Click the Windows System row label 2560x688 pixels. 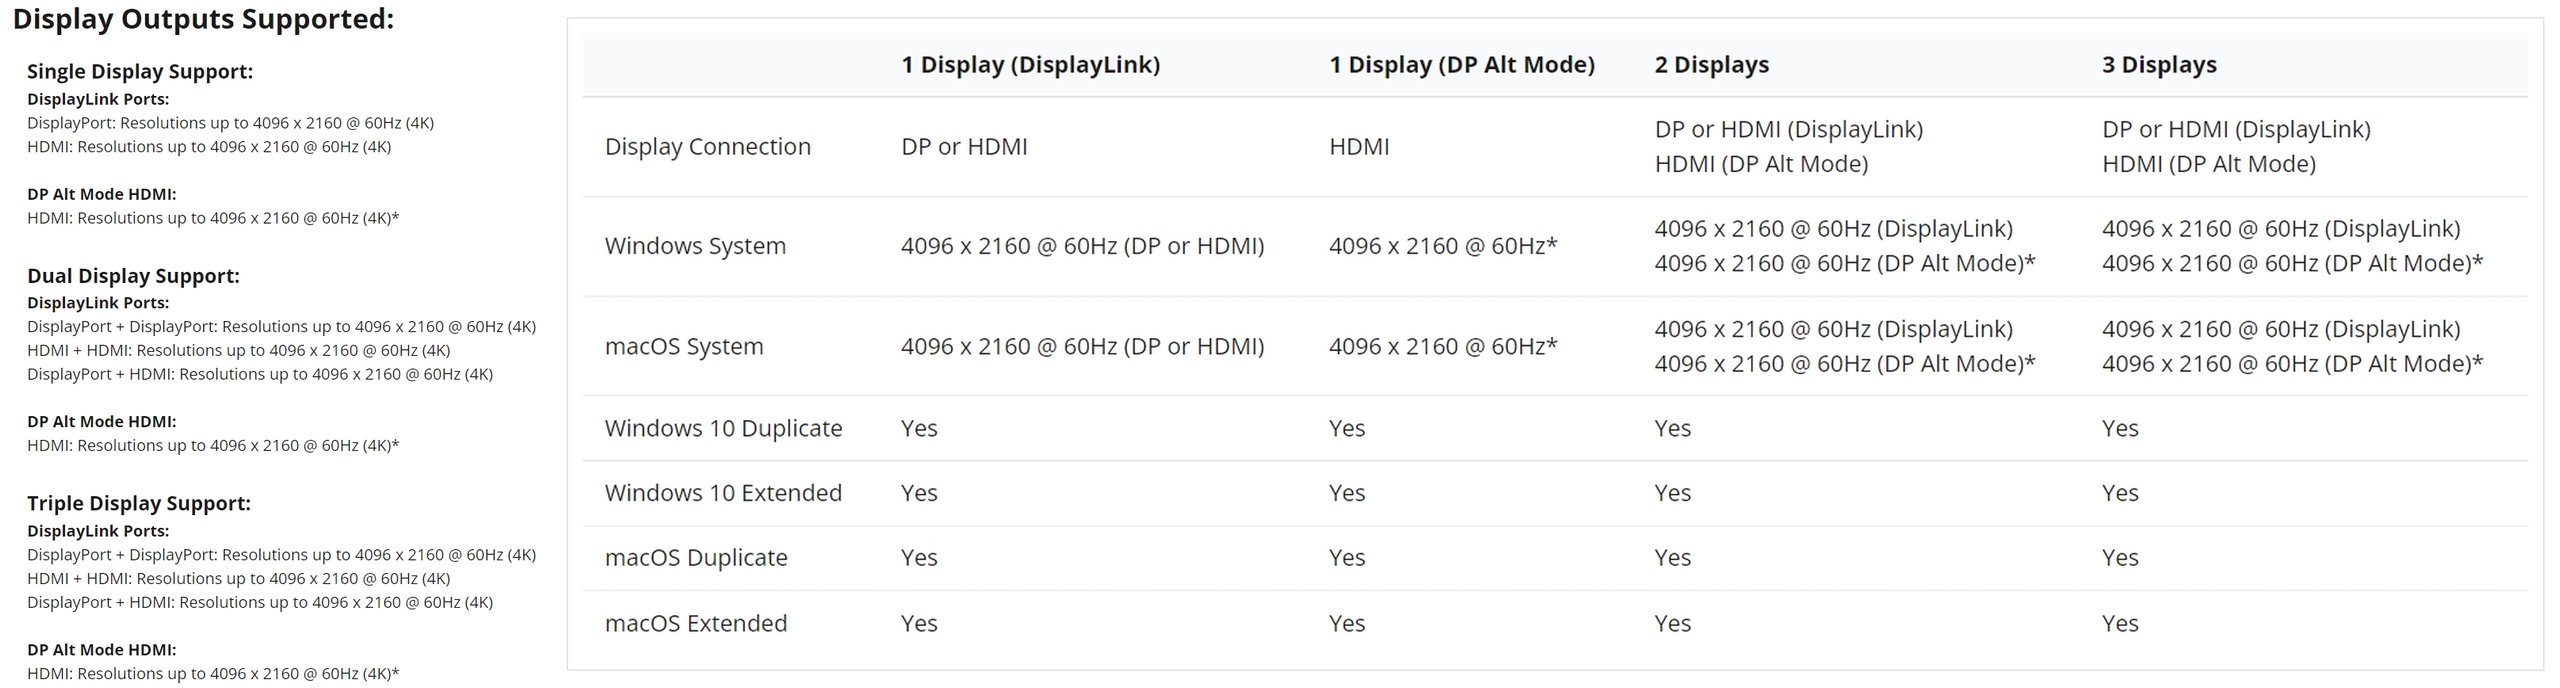coord(695,246)
